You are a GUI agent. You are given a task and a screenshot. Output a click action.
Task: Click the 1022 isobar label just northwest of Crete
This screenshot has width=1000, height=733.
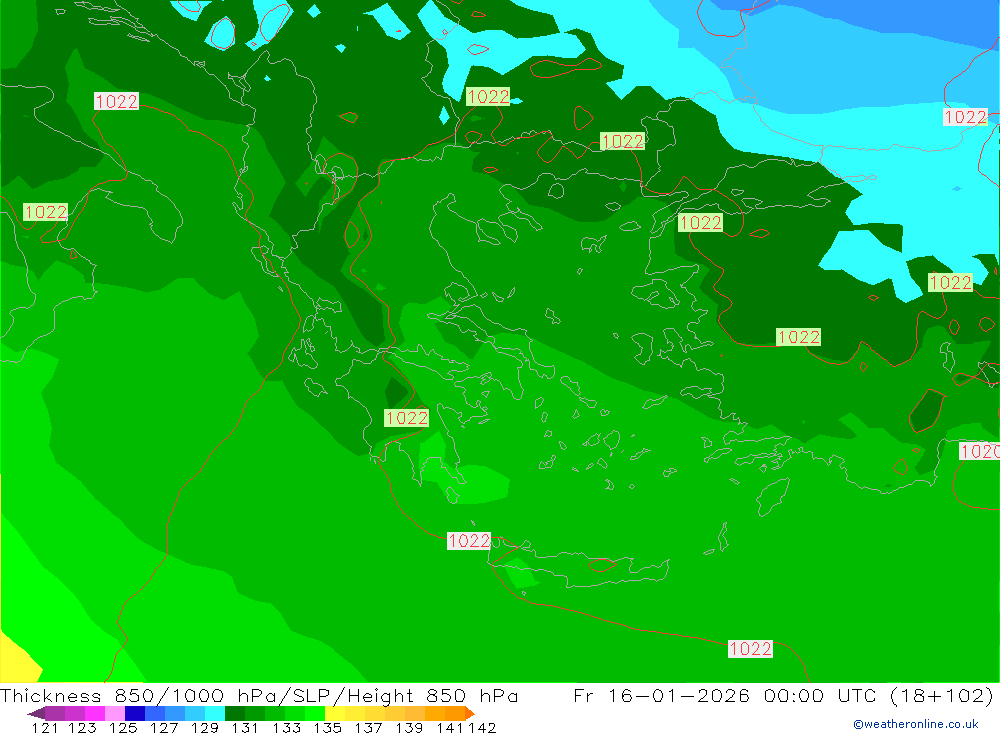469,541
